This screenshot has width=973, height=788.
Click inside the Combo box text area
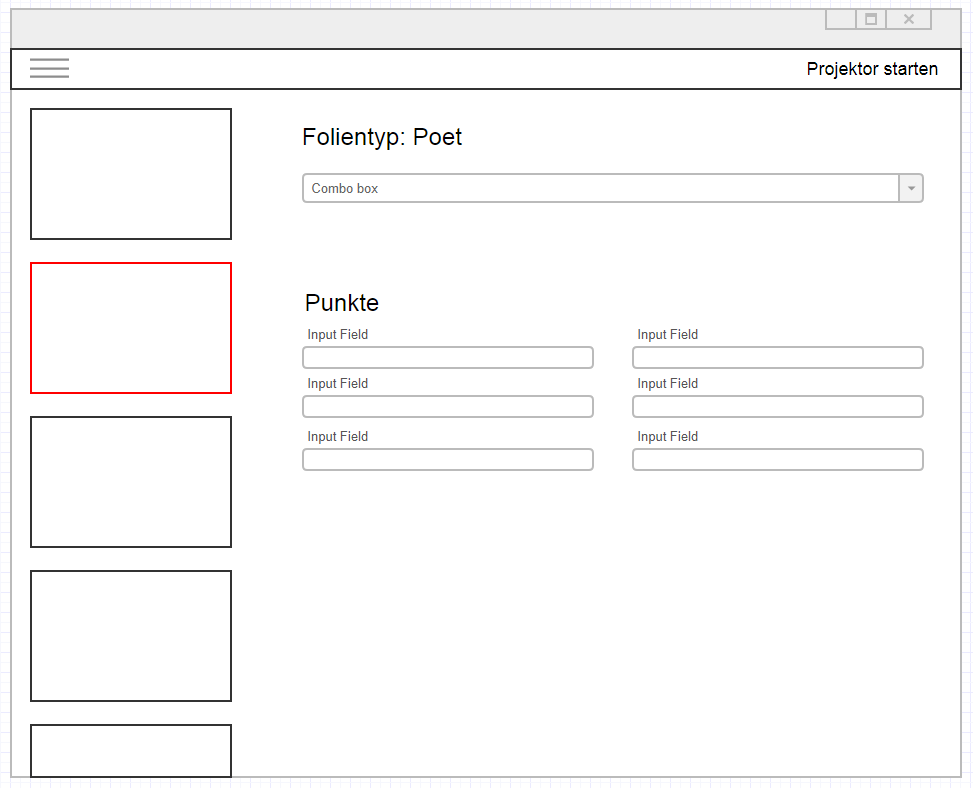click(601, 188)
